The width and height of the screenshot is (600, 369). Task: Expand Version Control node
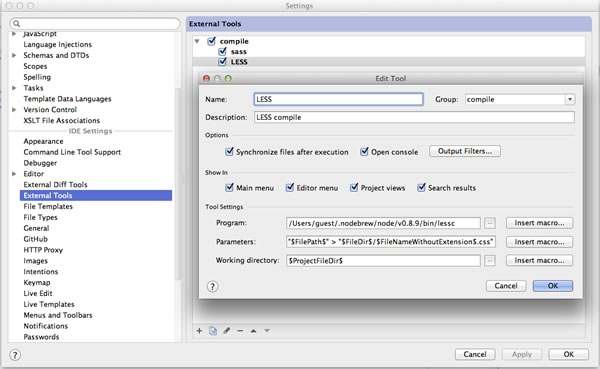point(14,110)
